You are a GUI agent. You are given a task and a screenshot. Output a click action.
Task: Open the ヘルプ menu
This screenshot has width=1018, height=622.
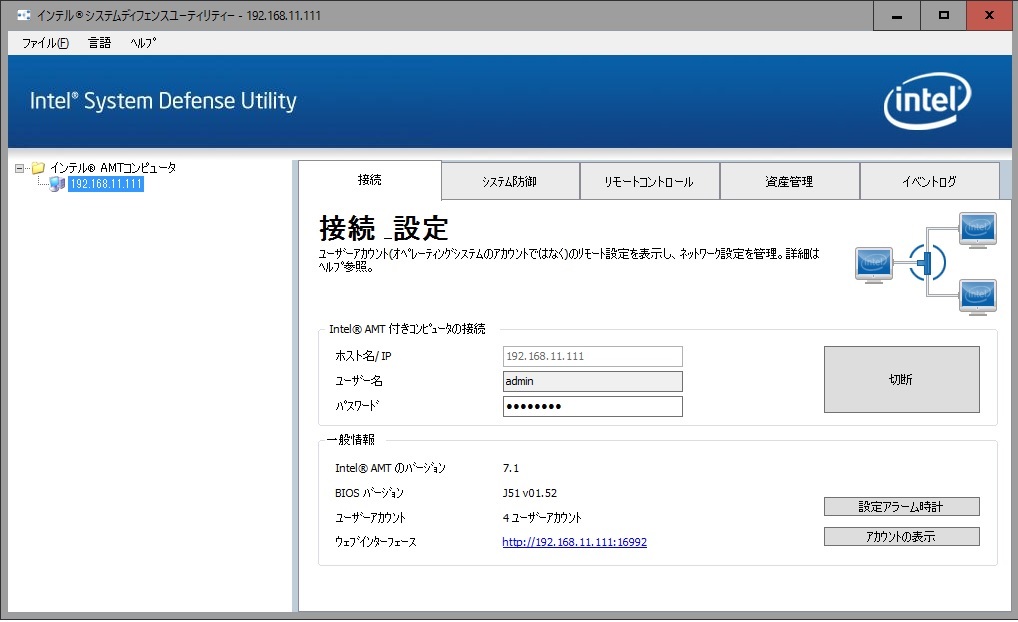click(143, 43)
